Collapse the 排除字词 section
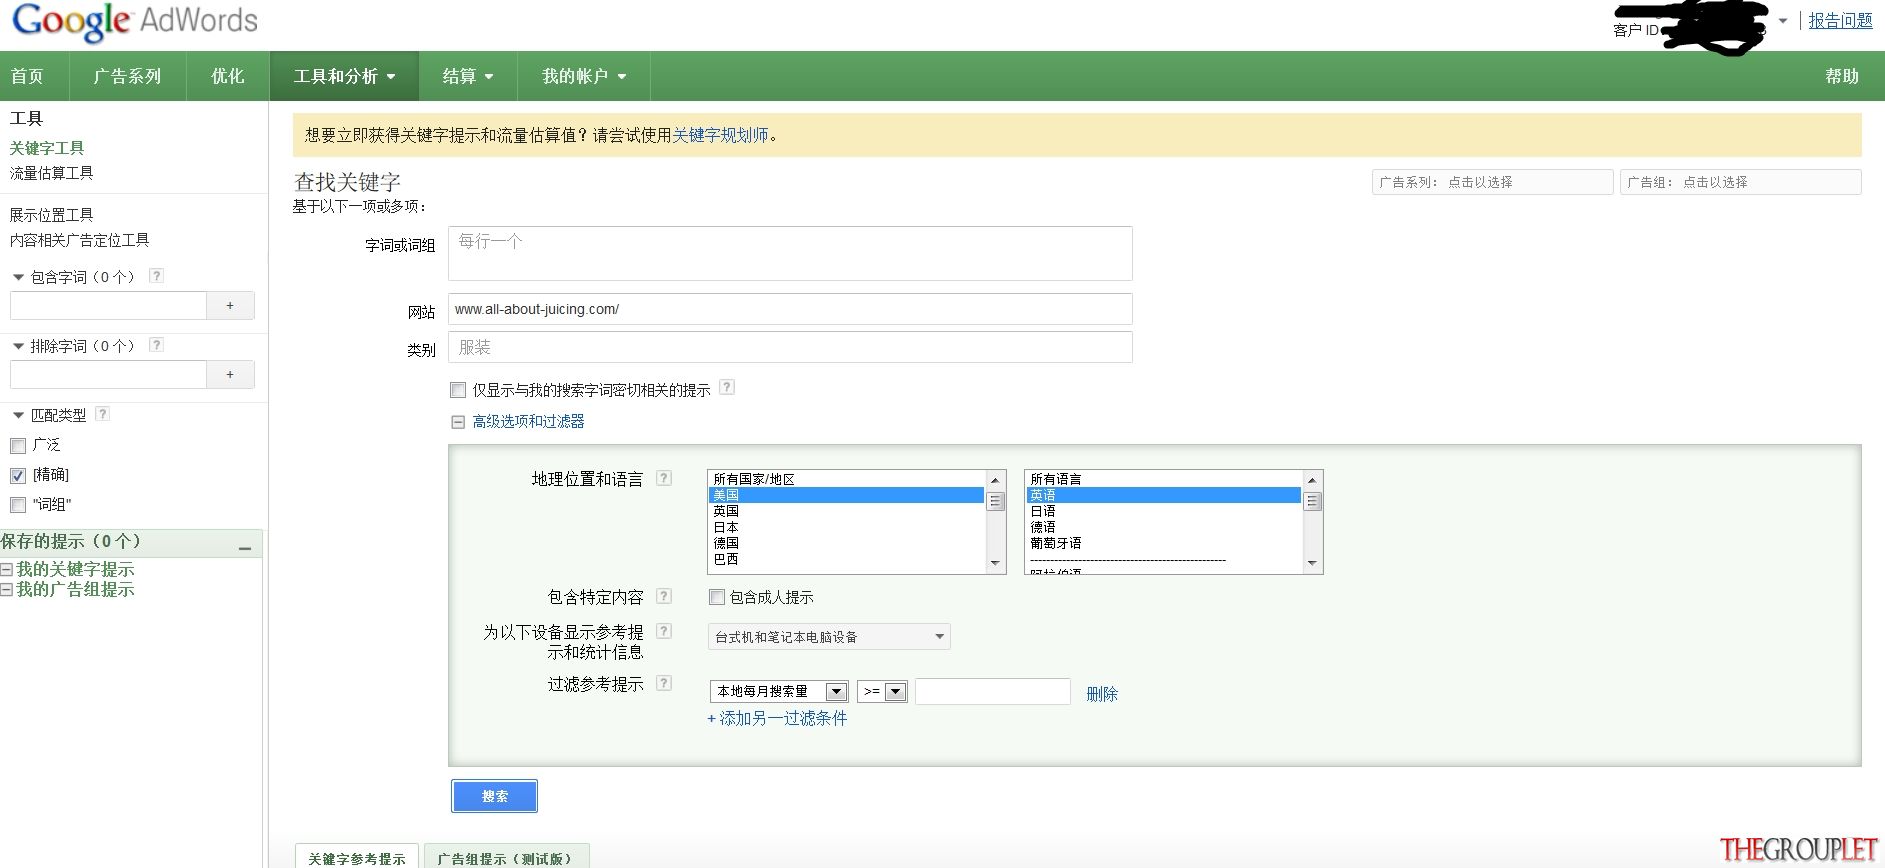 [18, 346]
